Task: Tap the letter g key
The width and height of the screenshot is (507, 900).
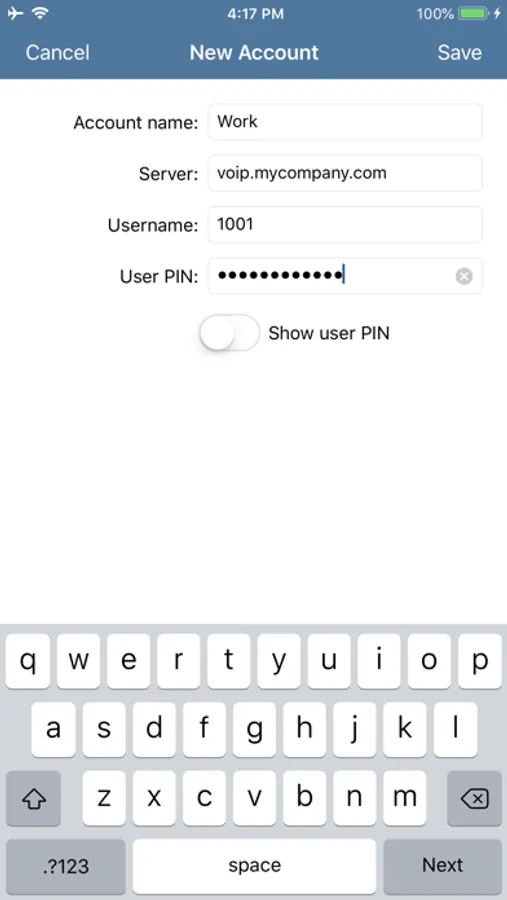Action: click(254, 730)
